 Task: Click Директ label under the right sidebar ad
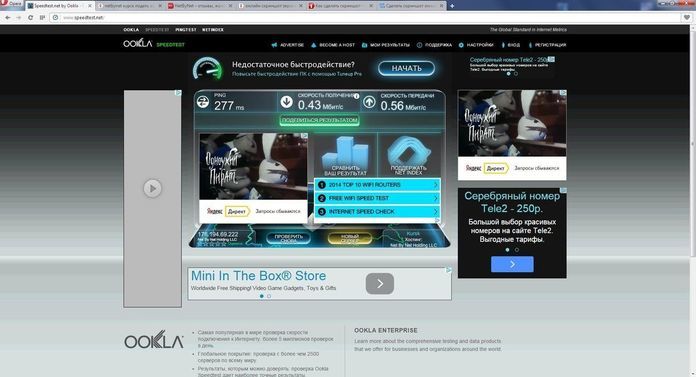tap(496, 168)
